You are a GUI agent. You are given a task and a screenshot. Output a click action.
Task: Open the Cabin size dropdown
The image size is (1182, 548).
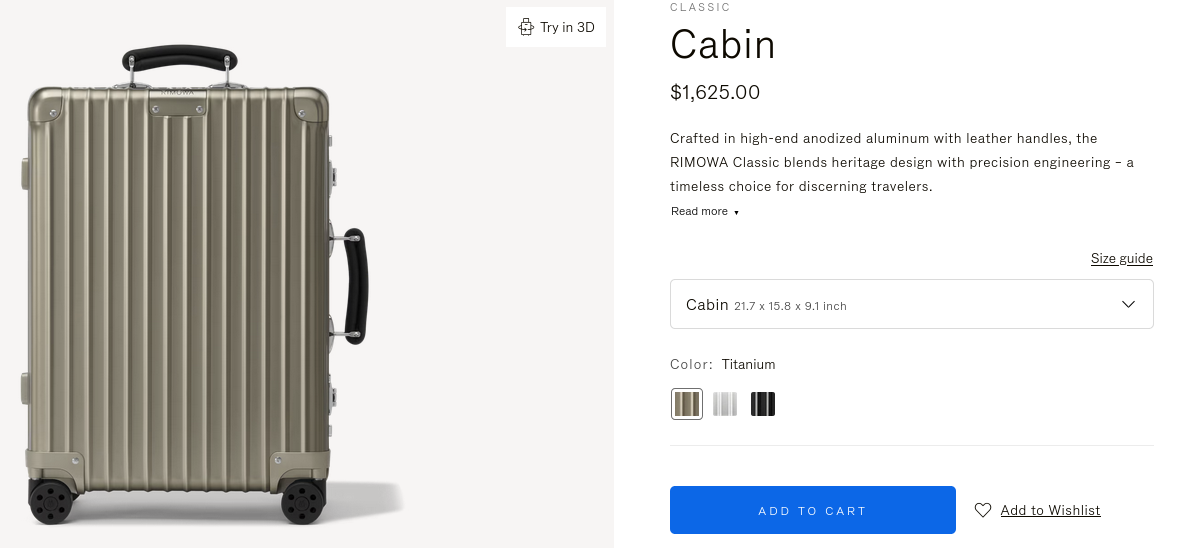click(x=910, y=304)
